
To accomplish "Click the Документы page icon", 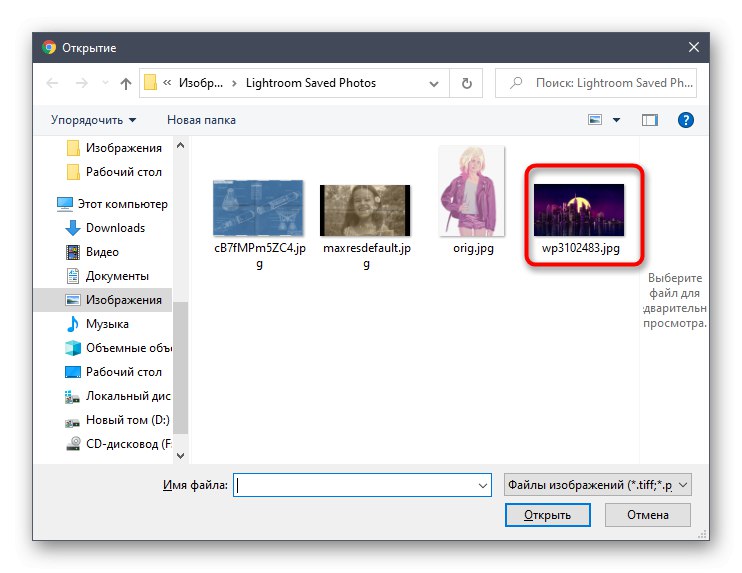I will point(73,276).
